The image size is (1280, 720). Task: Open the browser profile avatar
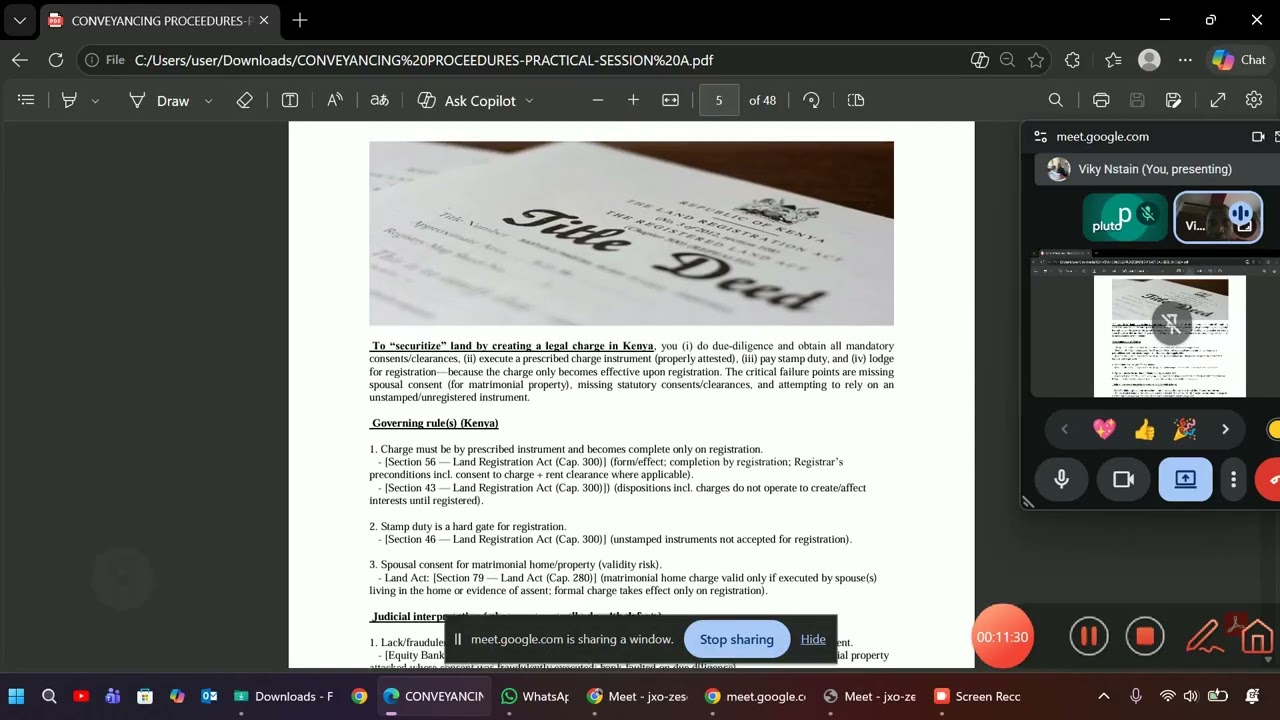pos(1149,60)
